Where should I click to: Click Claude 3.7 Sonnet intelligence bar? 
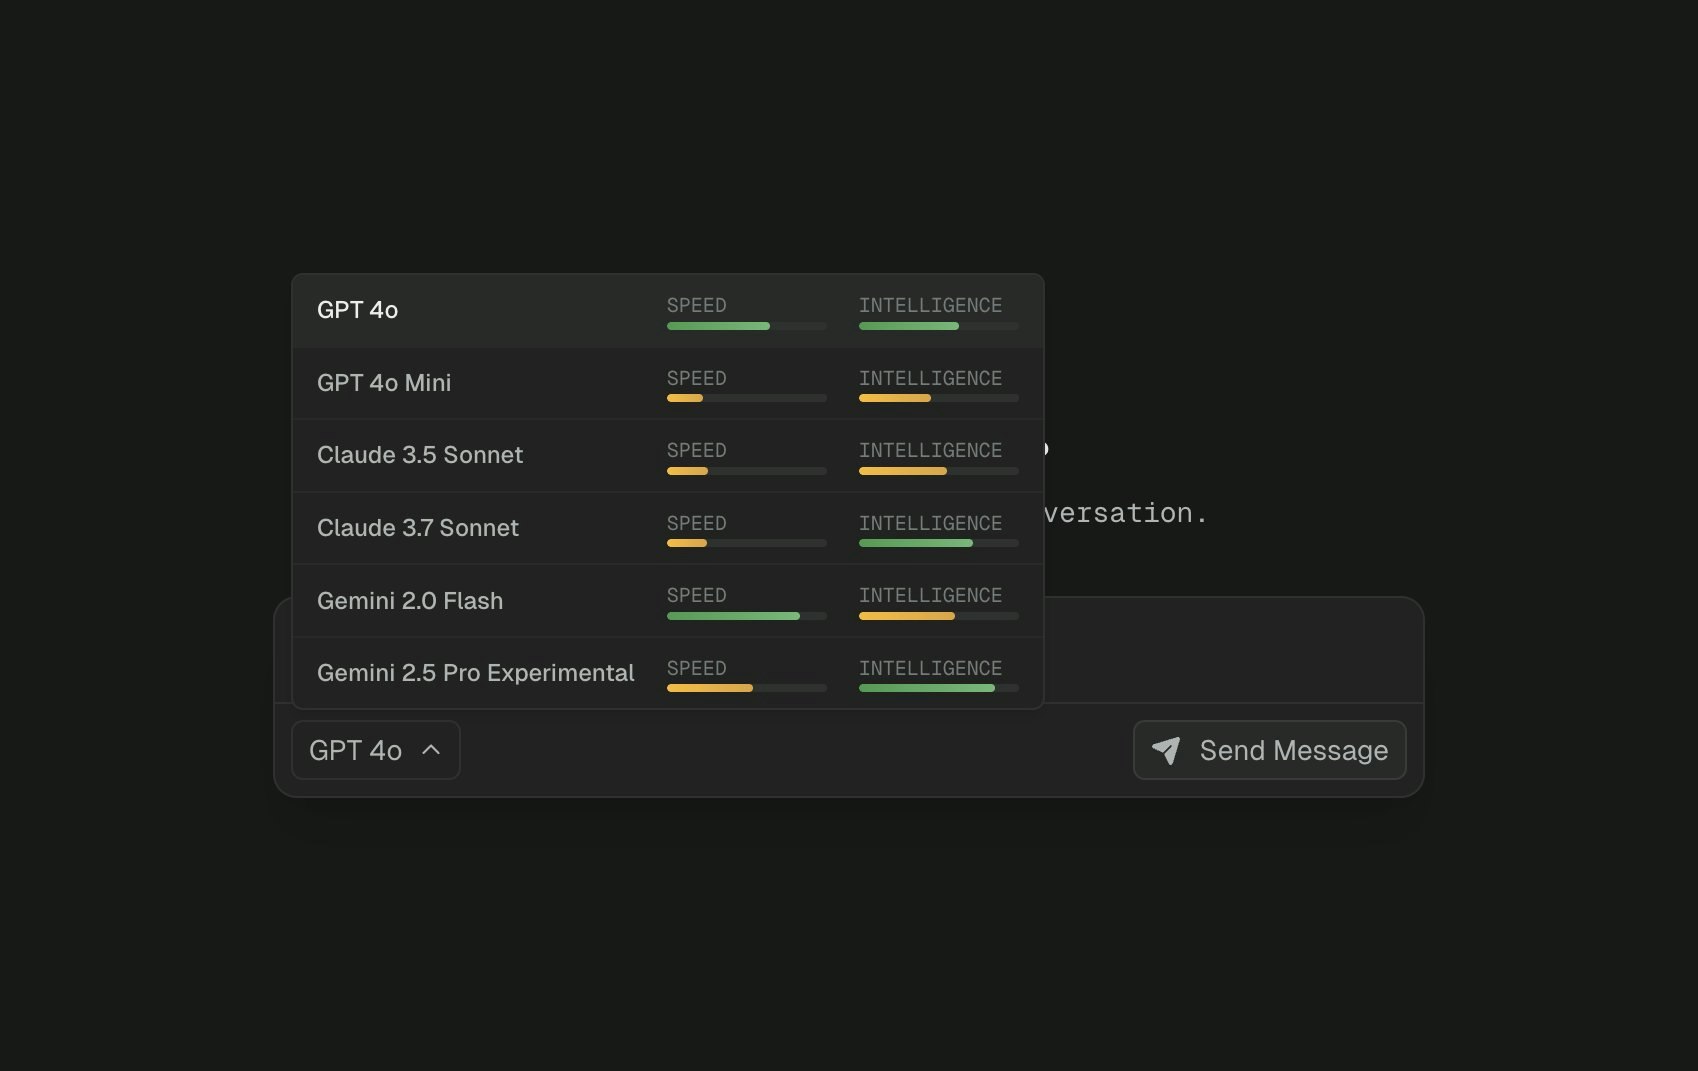939,543
